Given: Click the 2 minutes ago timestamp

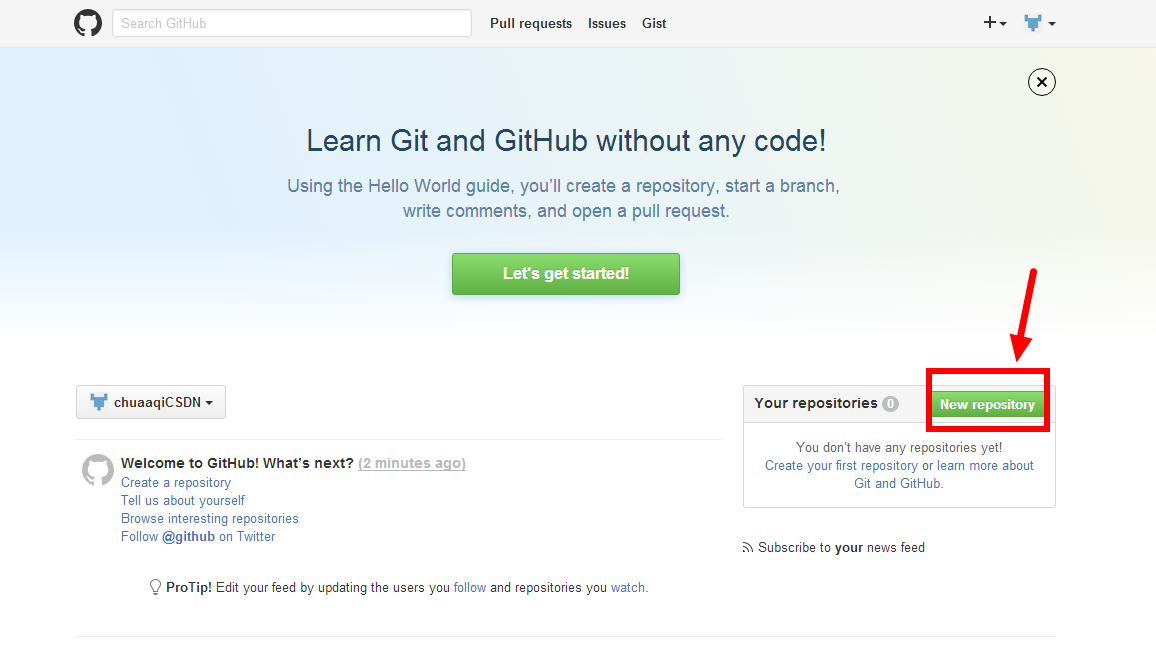Looking at the screenshot, I should tap(412, 463).
